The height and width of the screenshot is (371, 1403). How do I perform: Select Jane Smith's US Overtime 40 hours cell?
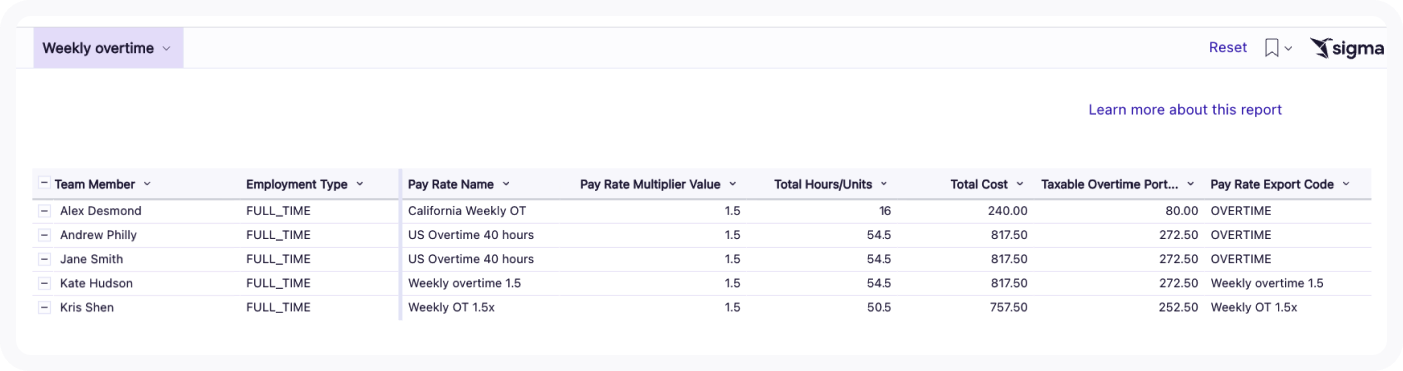pyautogui.click(x=471, y=259)
